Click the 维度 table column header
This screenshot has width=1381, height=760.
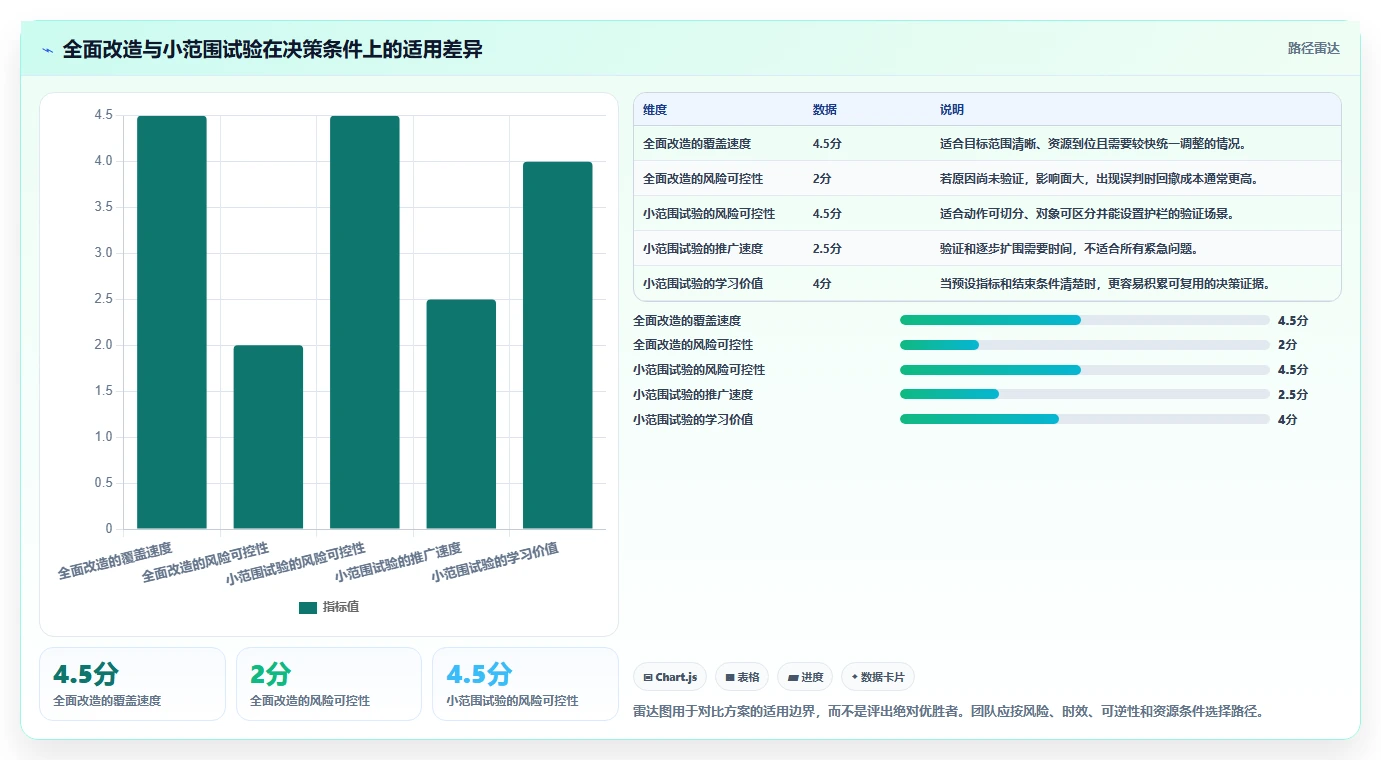tap(655, 110)
